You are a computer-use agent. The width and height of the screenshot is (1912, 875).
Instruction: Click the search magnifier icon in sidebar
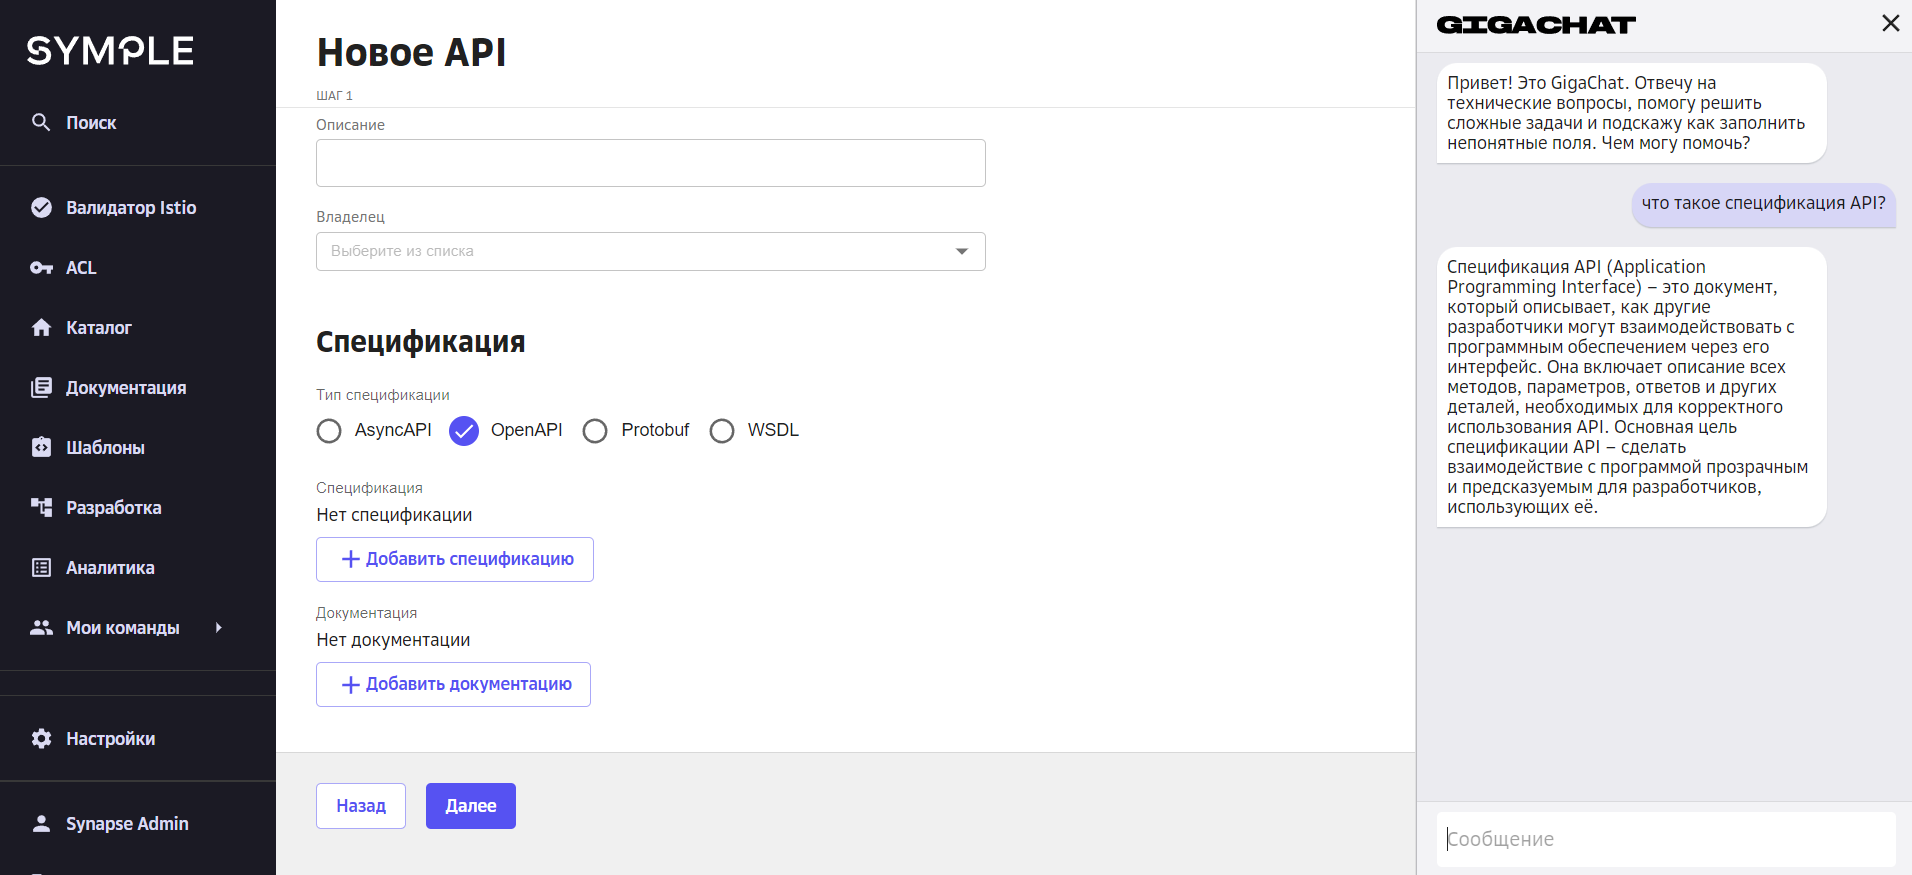(x=41, y=122)
